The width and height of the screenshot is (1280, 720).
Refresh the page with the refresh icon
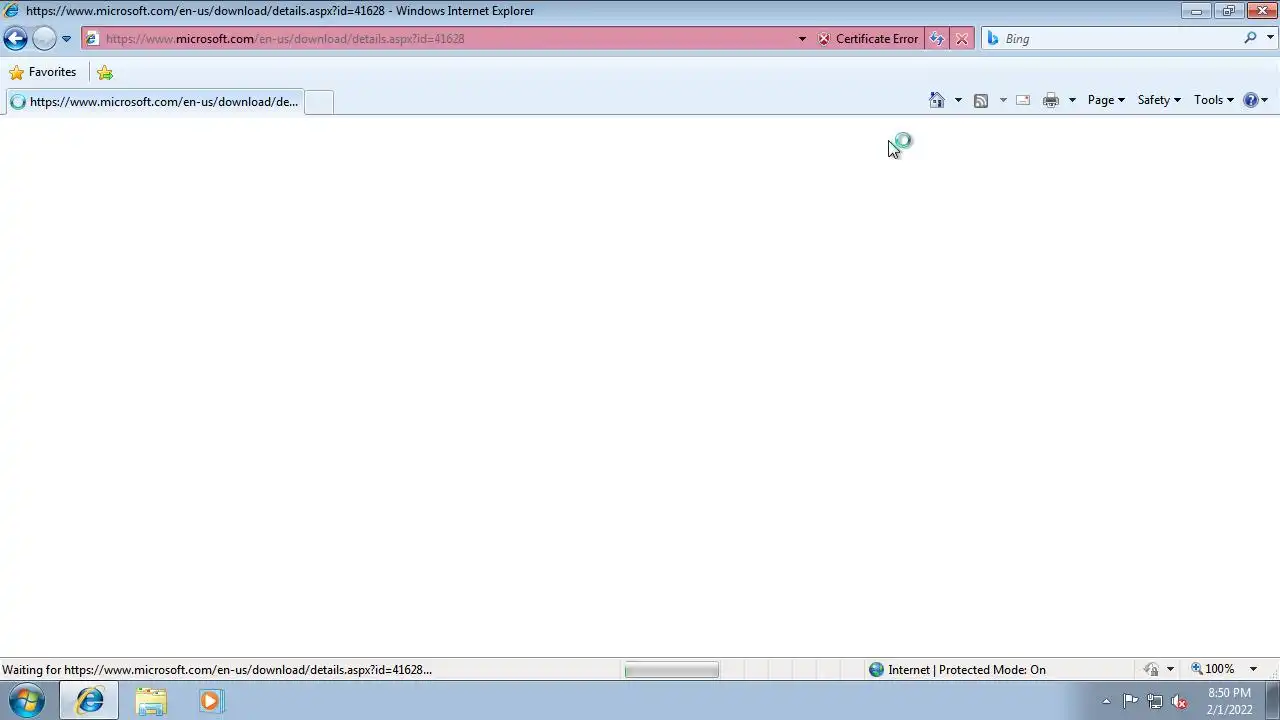tap(937, 39)
